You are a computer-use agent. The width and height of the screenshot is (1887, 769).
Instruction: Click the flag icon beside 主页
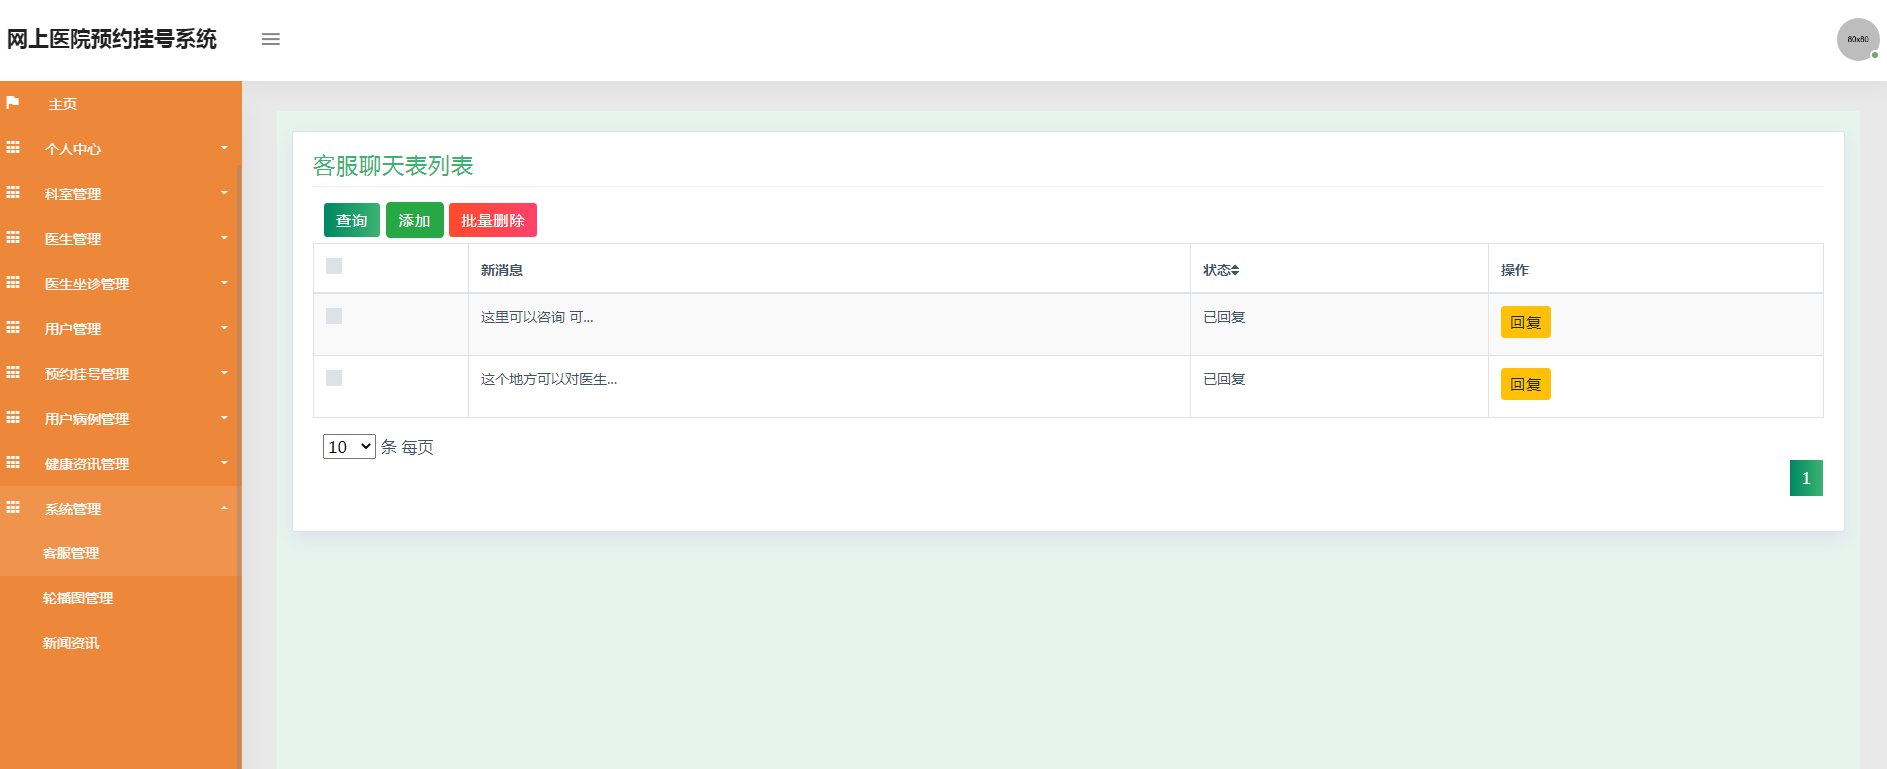(13, 103)
